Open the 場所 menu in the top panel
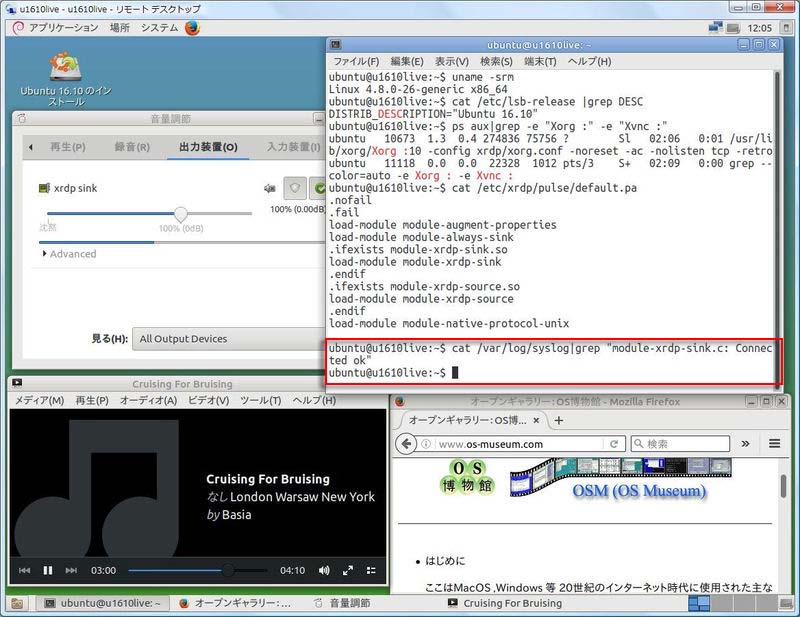800x617 pixels. (x=120, y=28)
